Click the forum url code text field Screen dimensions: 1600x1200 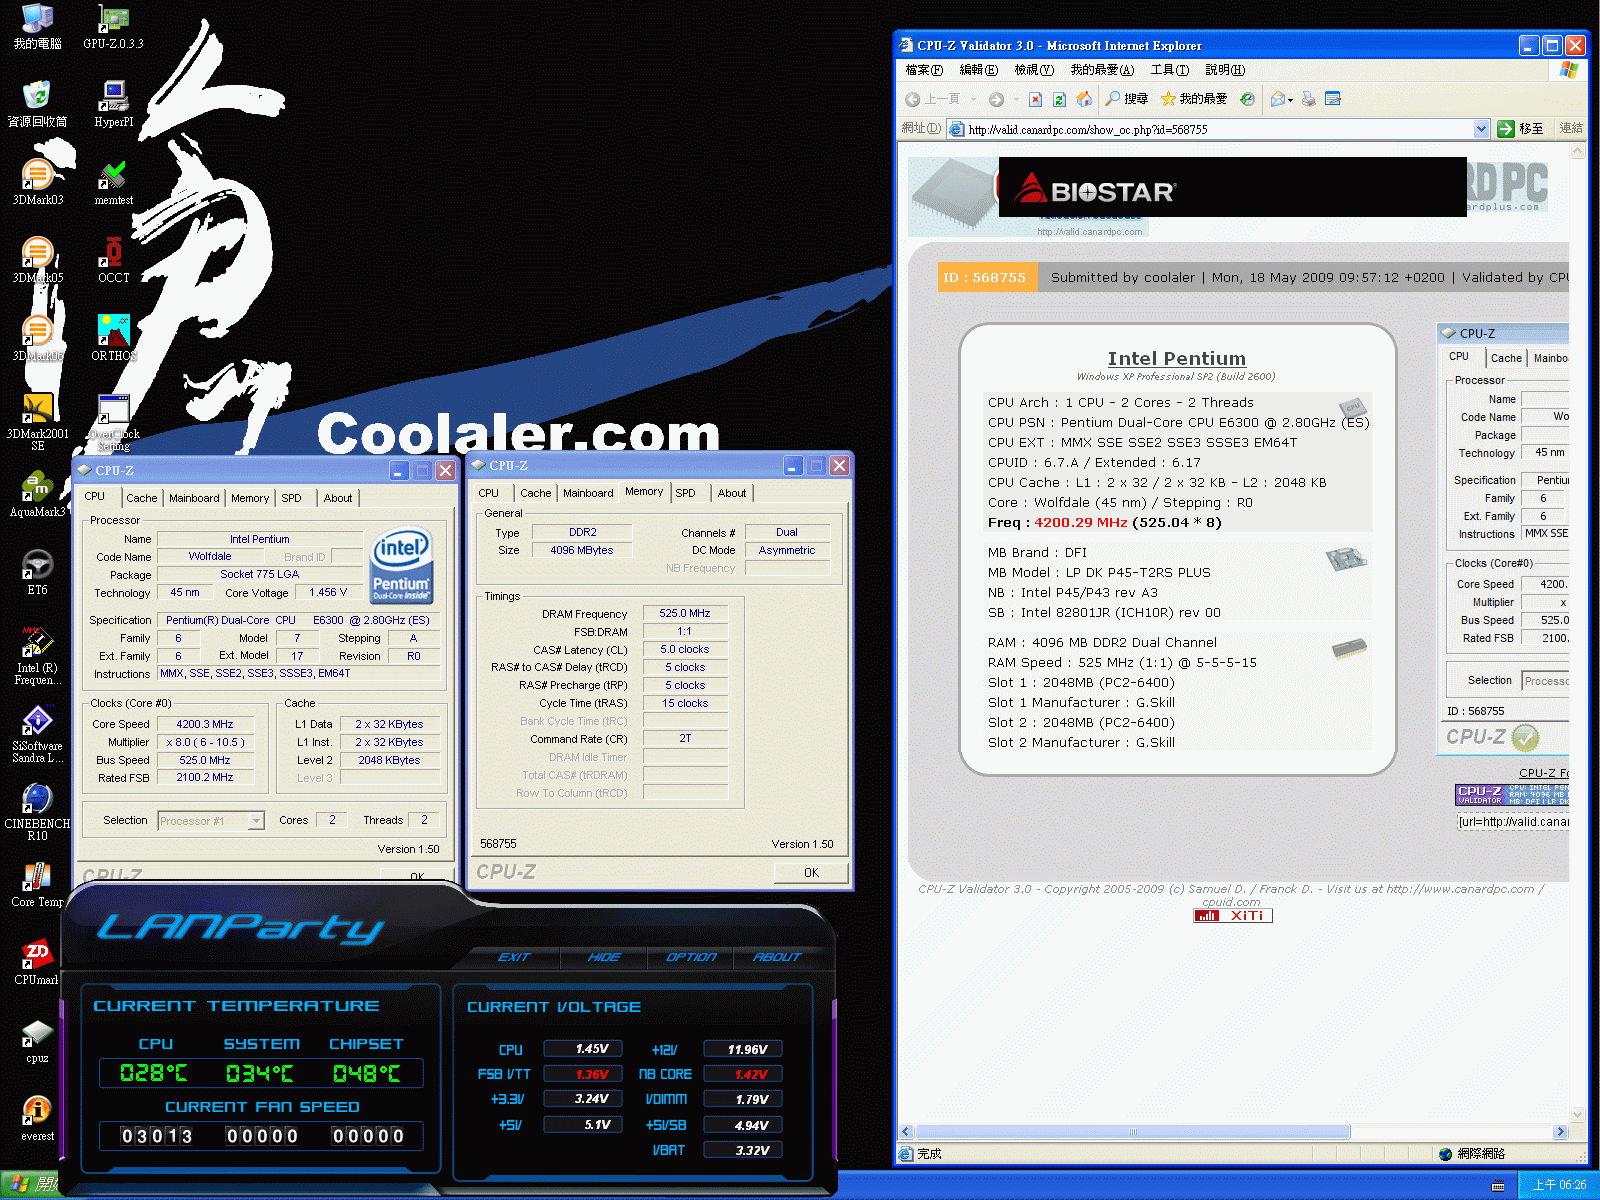click(x=1512, y=822)
